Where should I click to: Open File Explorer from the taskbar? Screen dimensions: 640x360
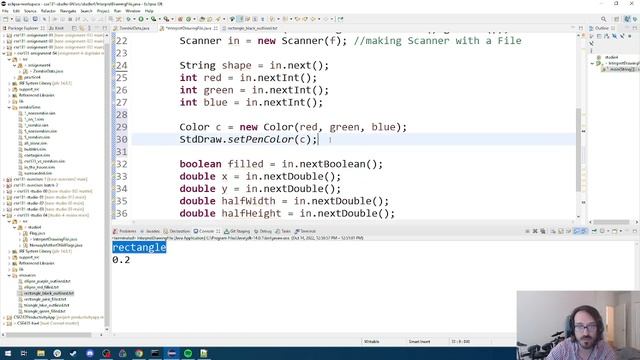point(40,353)
